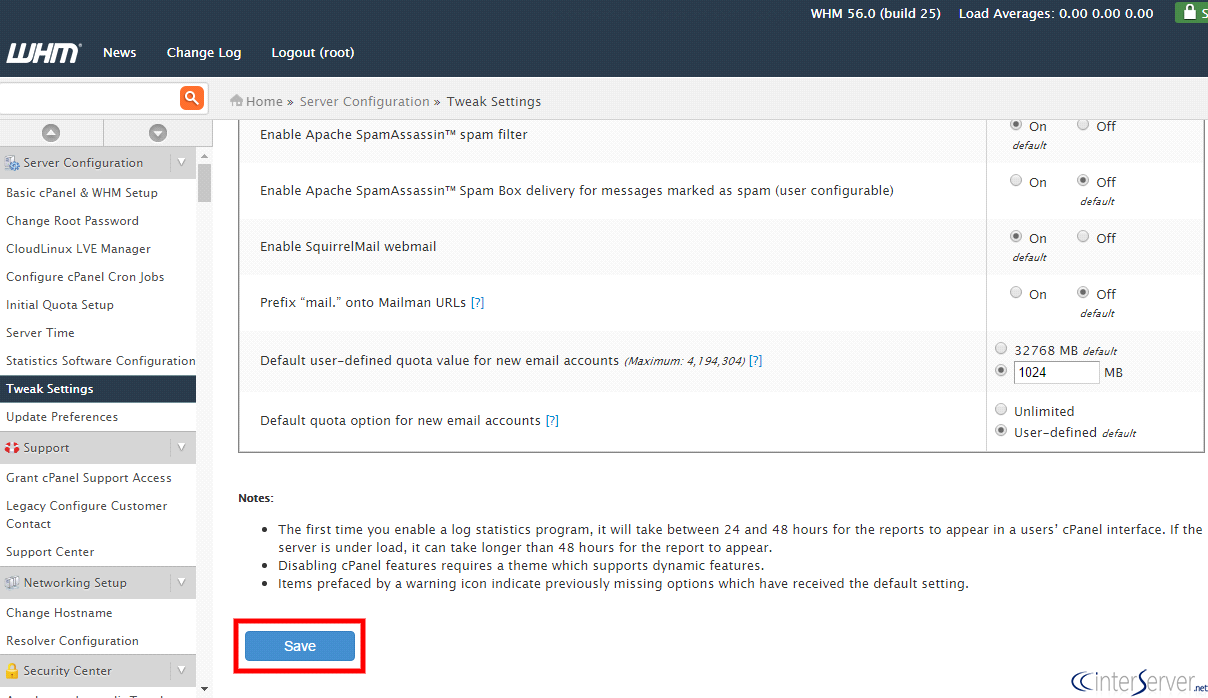Click the orange search magnifier button

(191, 98)
